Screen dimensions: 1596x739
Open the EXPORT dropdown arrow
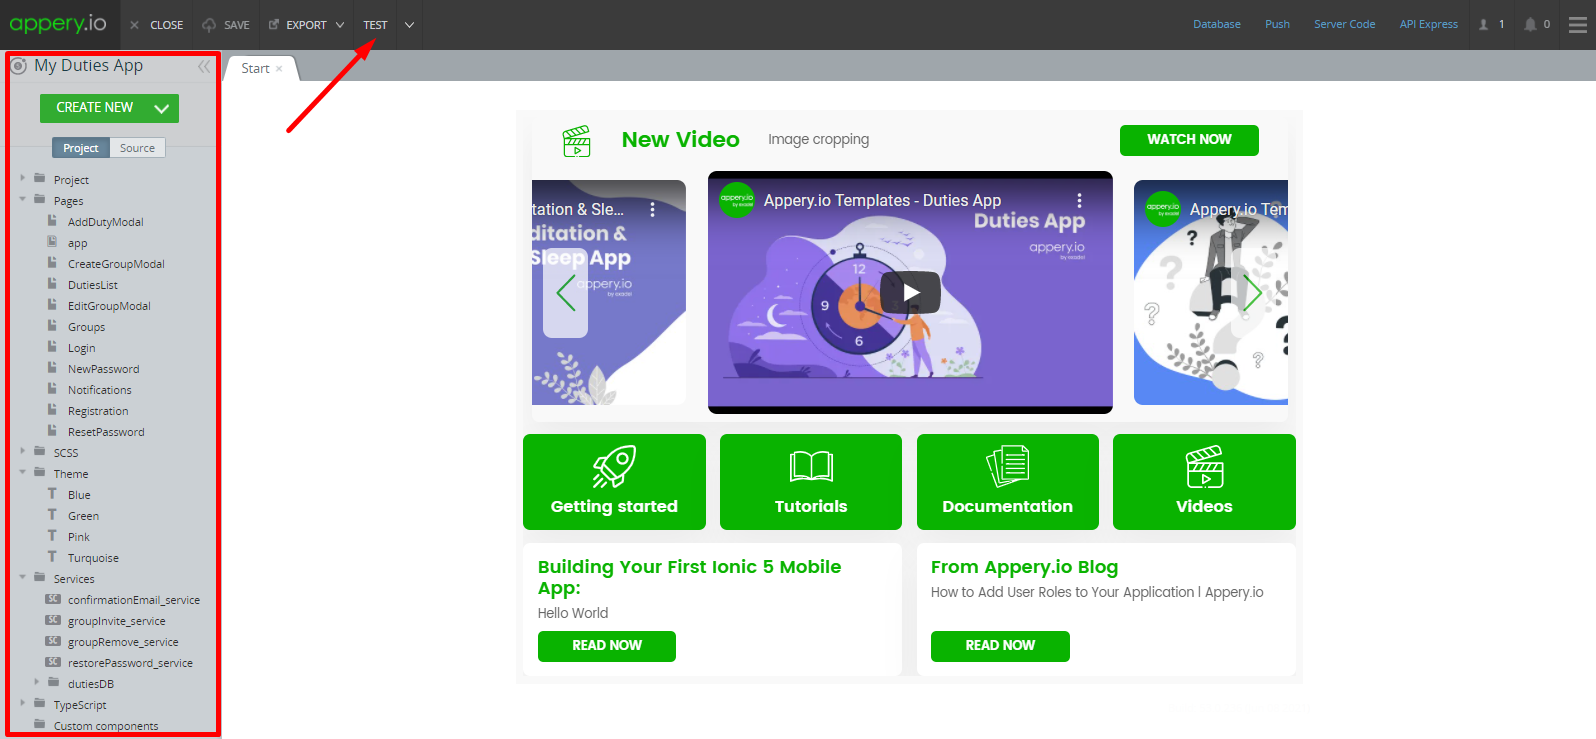[x=340, y=25]
